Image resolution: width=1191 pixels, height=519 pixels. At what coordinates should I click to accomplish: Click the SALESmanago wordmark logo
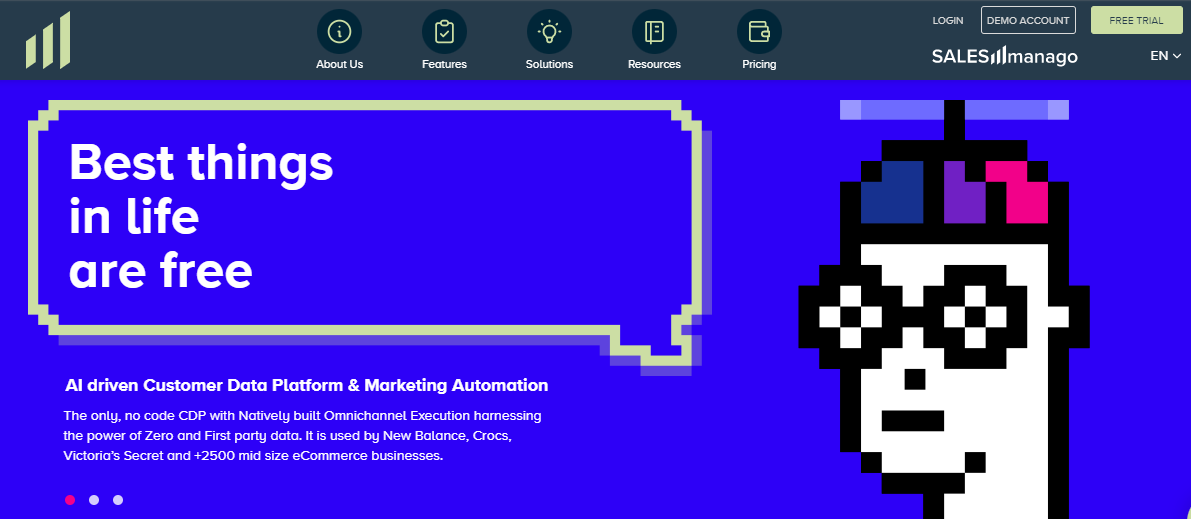pyautogui.click(x=1005, y=56)
